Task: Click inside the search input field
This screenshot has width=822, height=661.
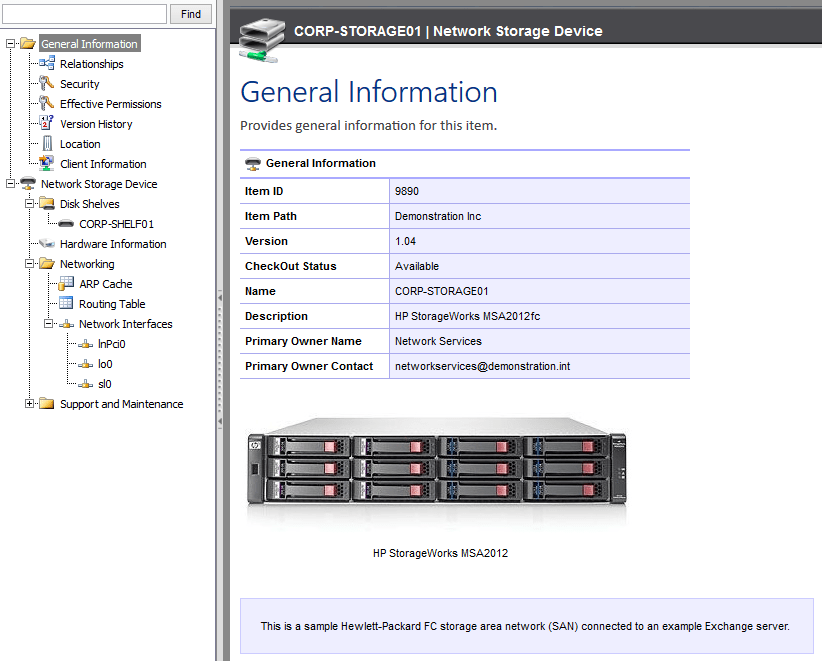Action: pyautogui.click(x=85, y=13)
